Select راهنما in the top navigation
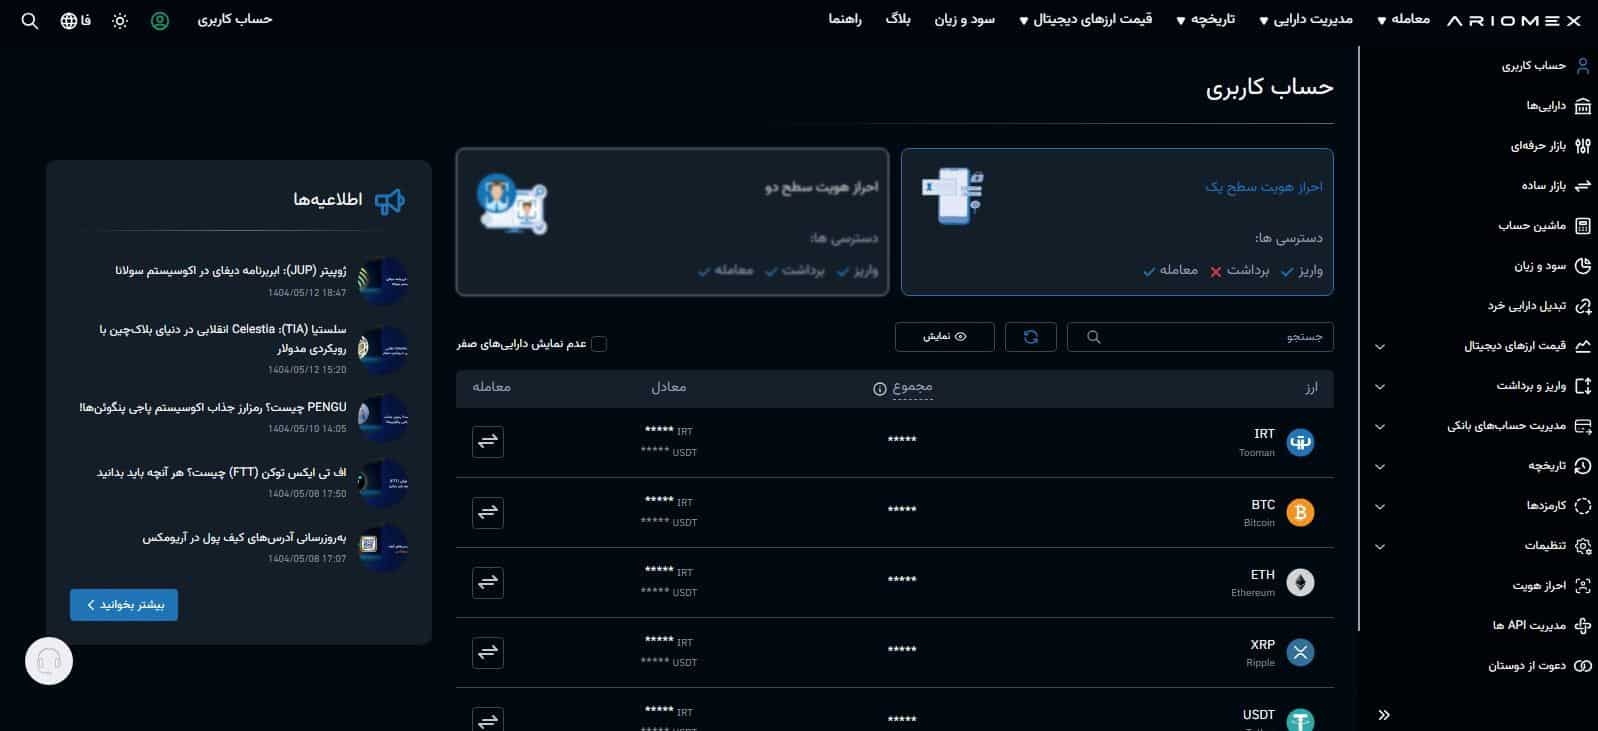The width and height of the screenshot is (1598, 731). click(845, 20)
